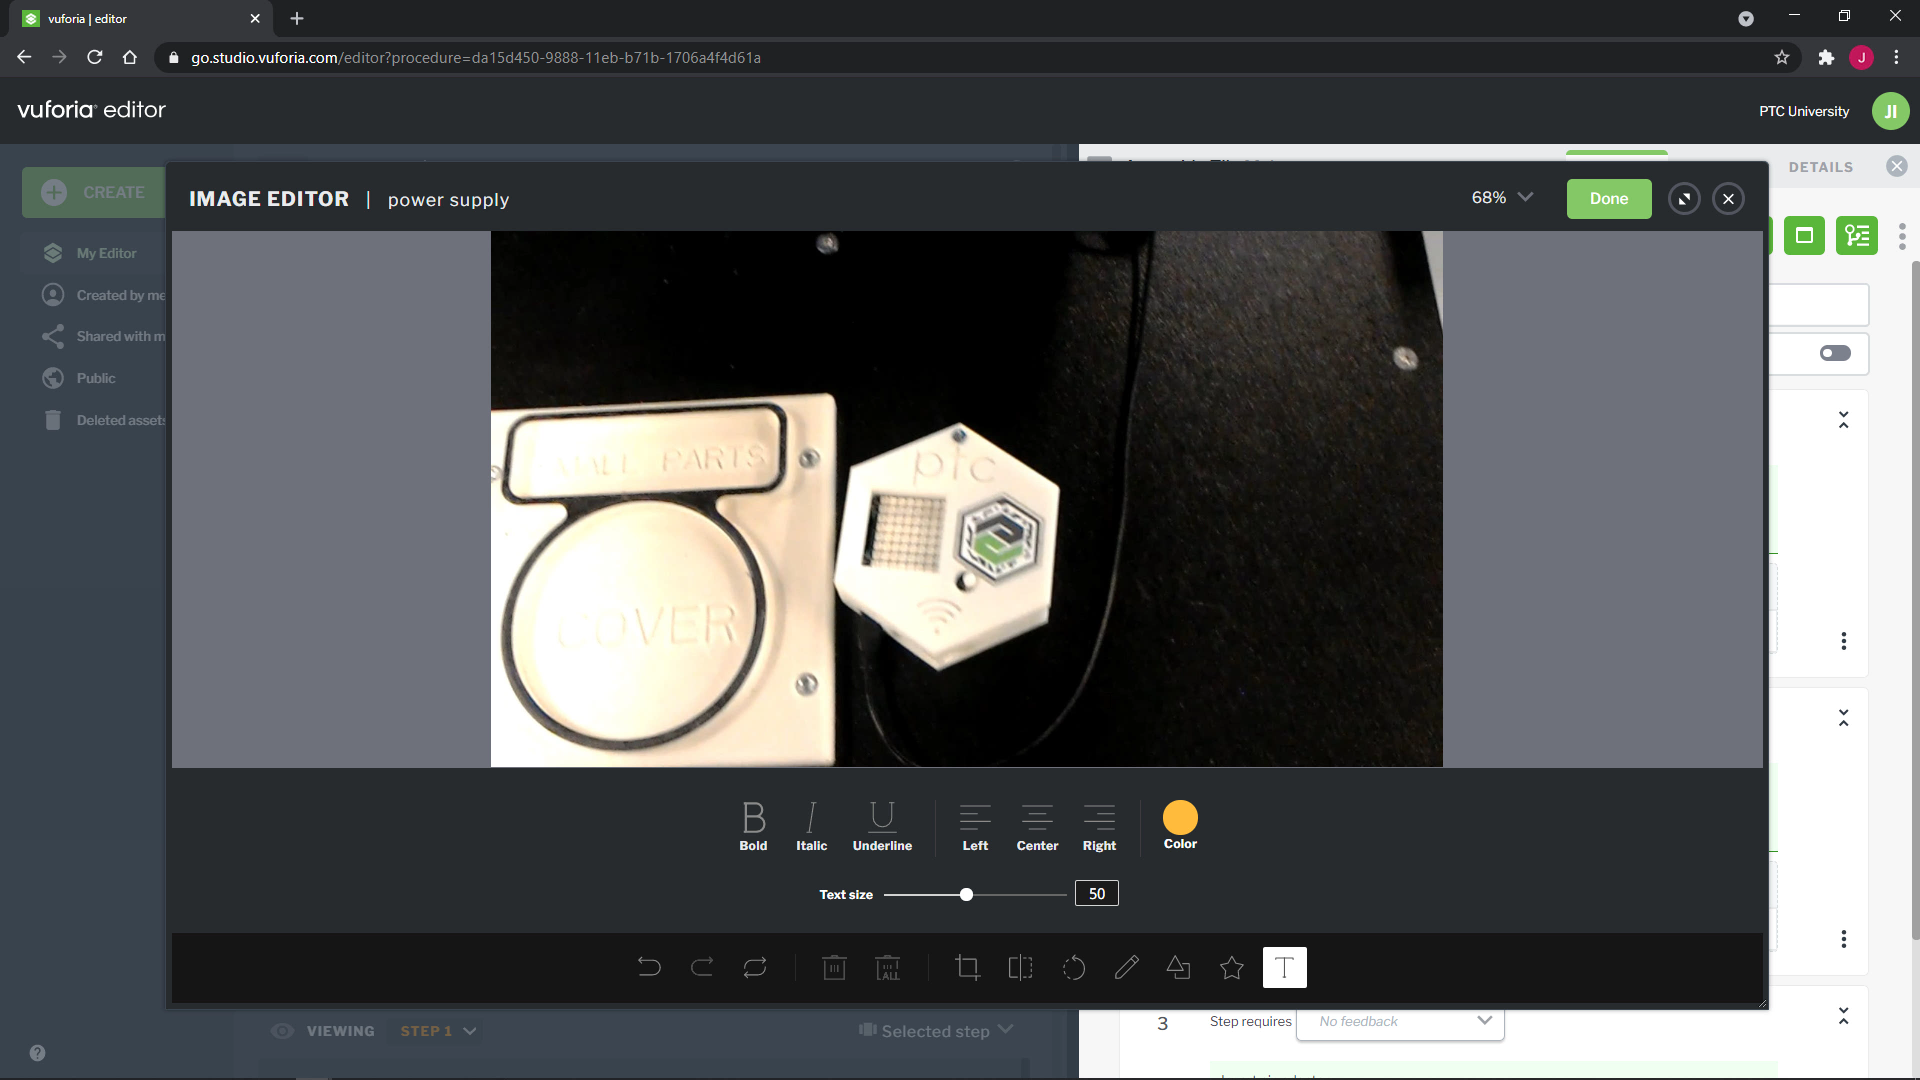Open the JI user avatar menu
The image size is (1920, 1080).
(1890, 111)
